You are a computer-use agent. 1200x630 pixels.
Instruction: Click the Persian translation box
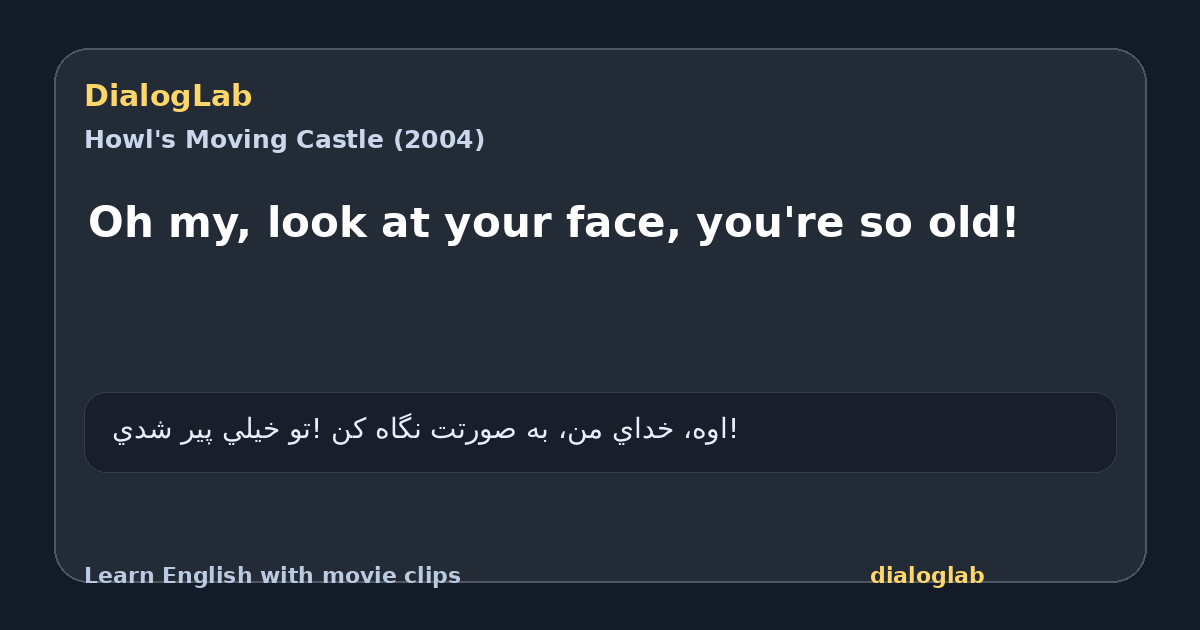[600, 432]
